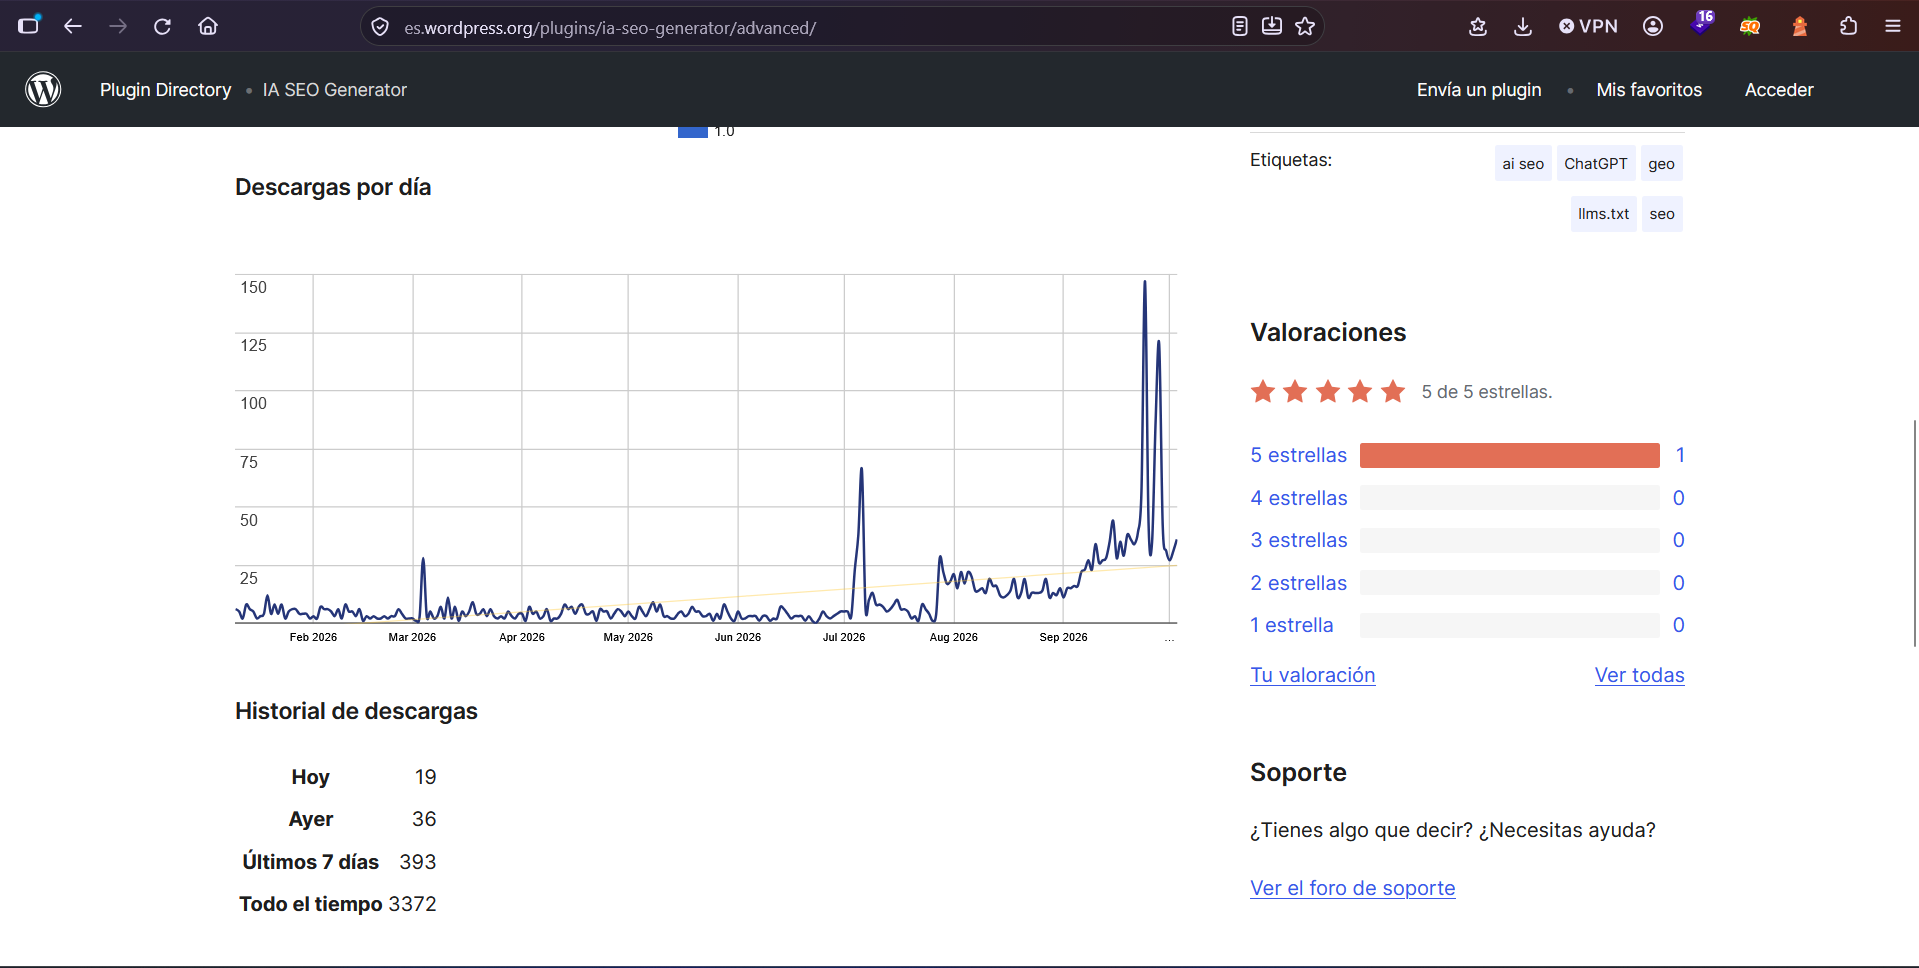Bookmark this page with the star icon
This screenshot has width=1919, height=968.
point(1305,26)
